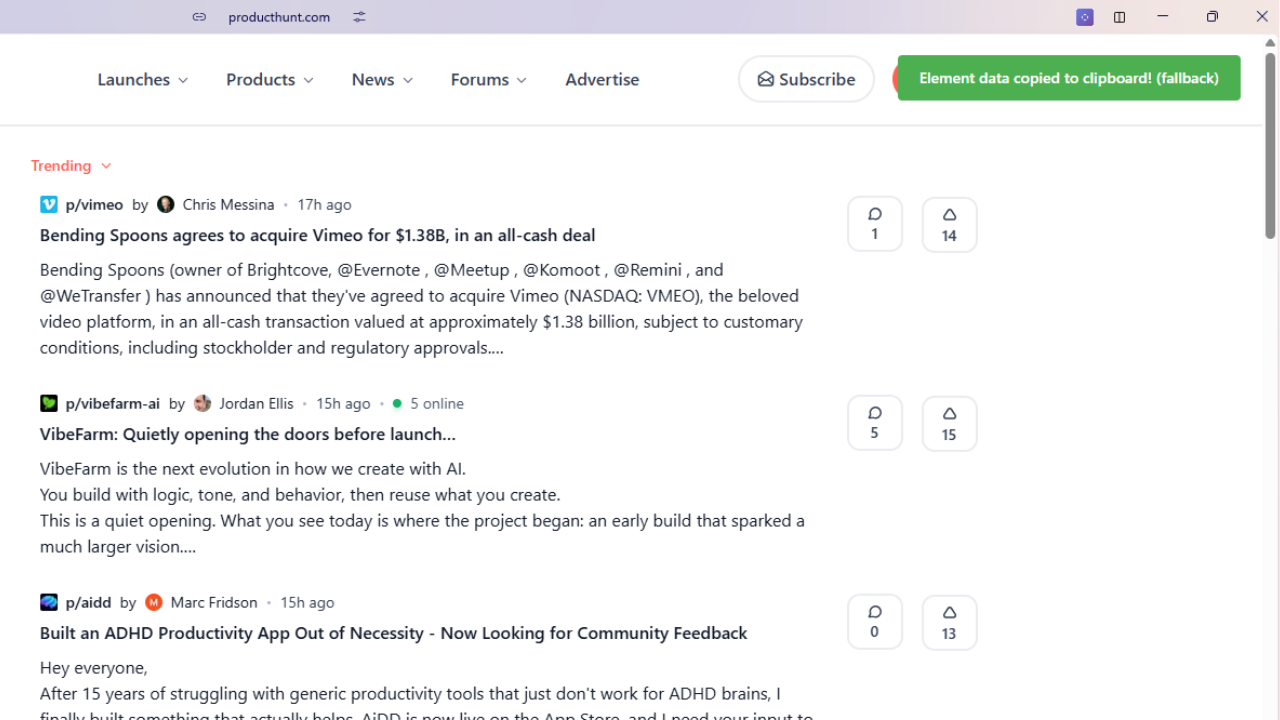This screenshot has height=720, width=1280.
Task: Open comments on the VibeFarm post
Action: (x=875, y=423)
